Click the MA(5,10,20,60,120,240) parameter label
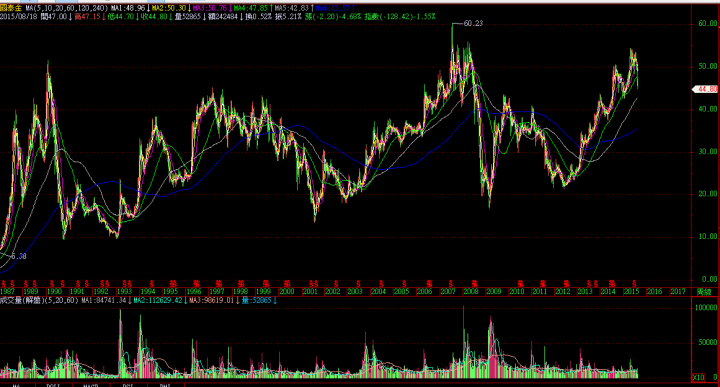Image resolution: width=720 pixels, height=387 pixels. pos(67,8)
